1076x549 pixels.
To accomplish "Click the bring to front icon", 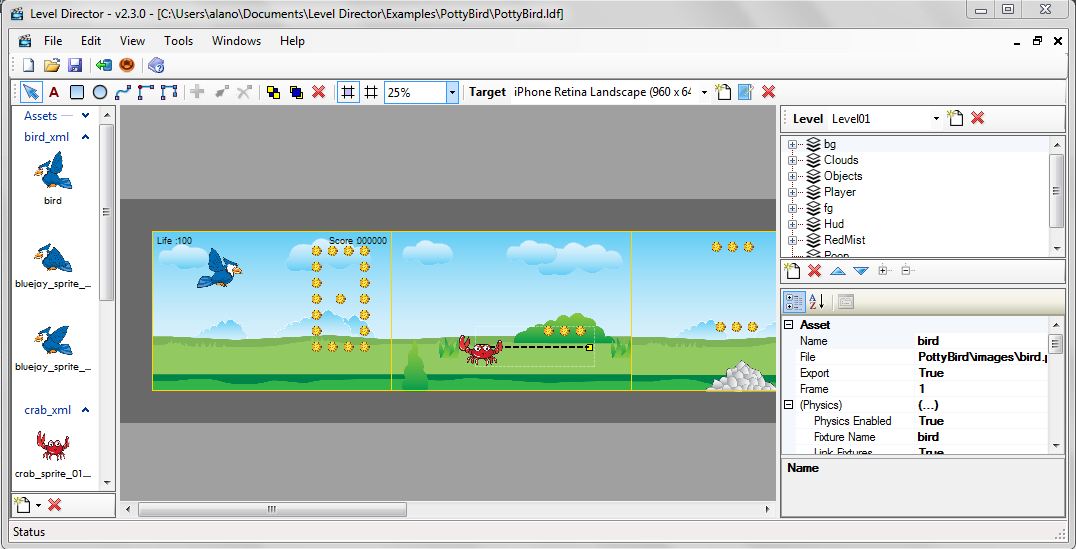I will click(274, 92).
